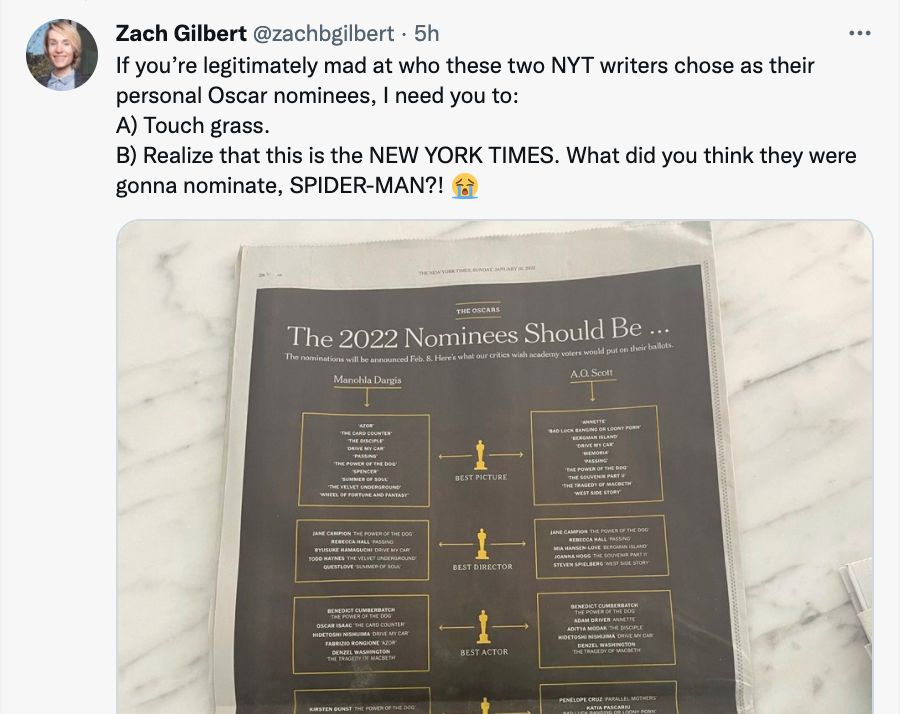Click the Best Actor Oscar statuette
Viewport: 904px width, 714px height.
point(483,630)
